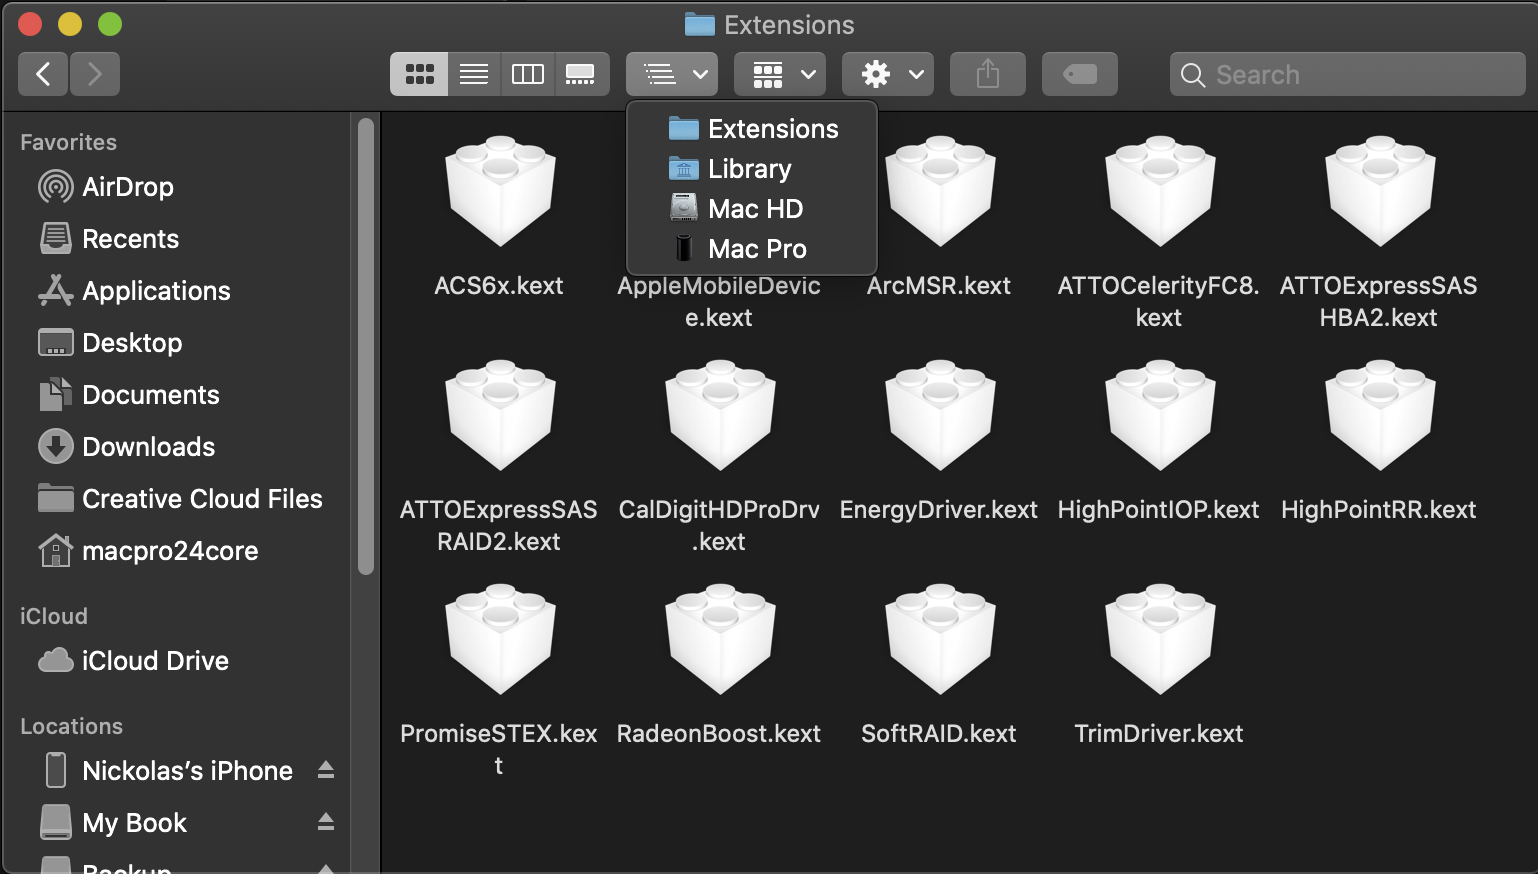Select the ATTOExpressSASRAID2.kext file
Viewport: 1538px width, 874px height.
point(499,456)
